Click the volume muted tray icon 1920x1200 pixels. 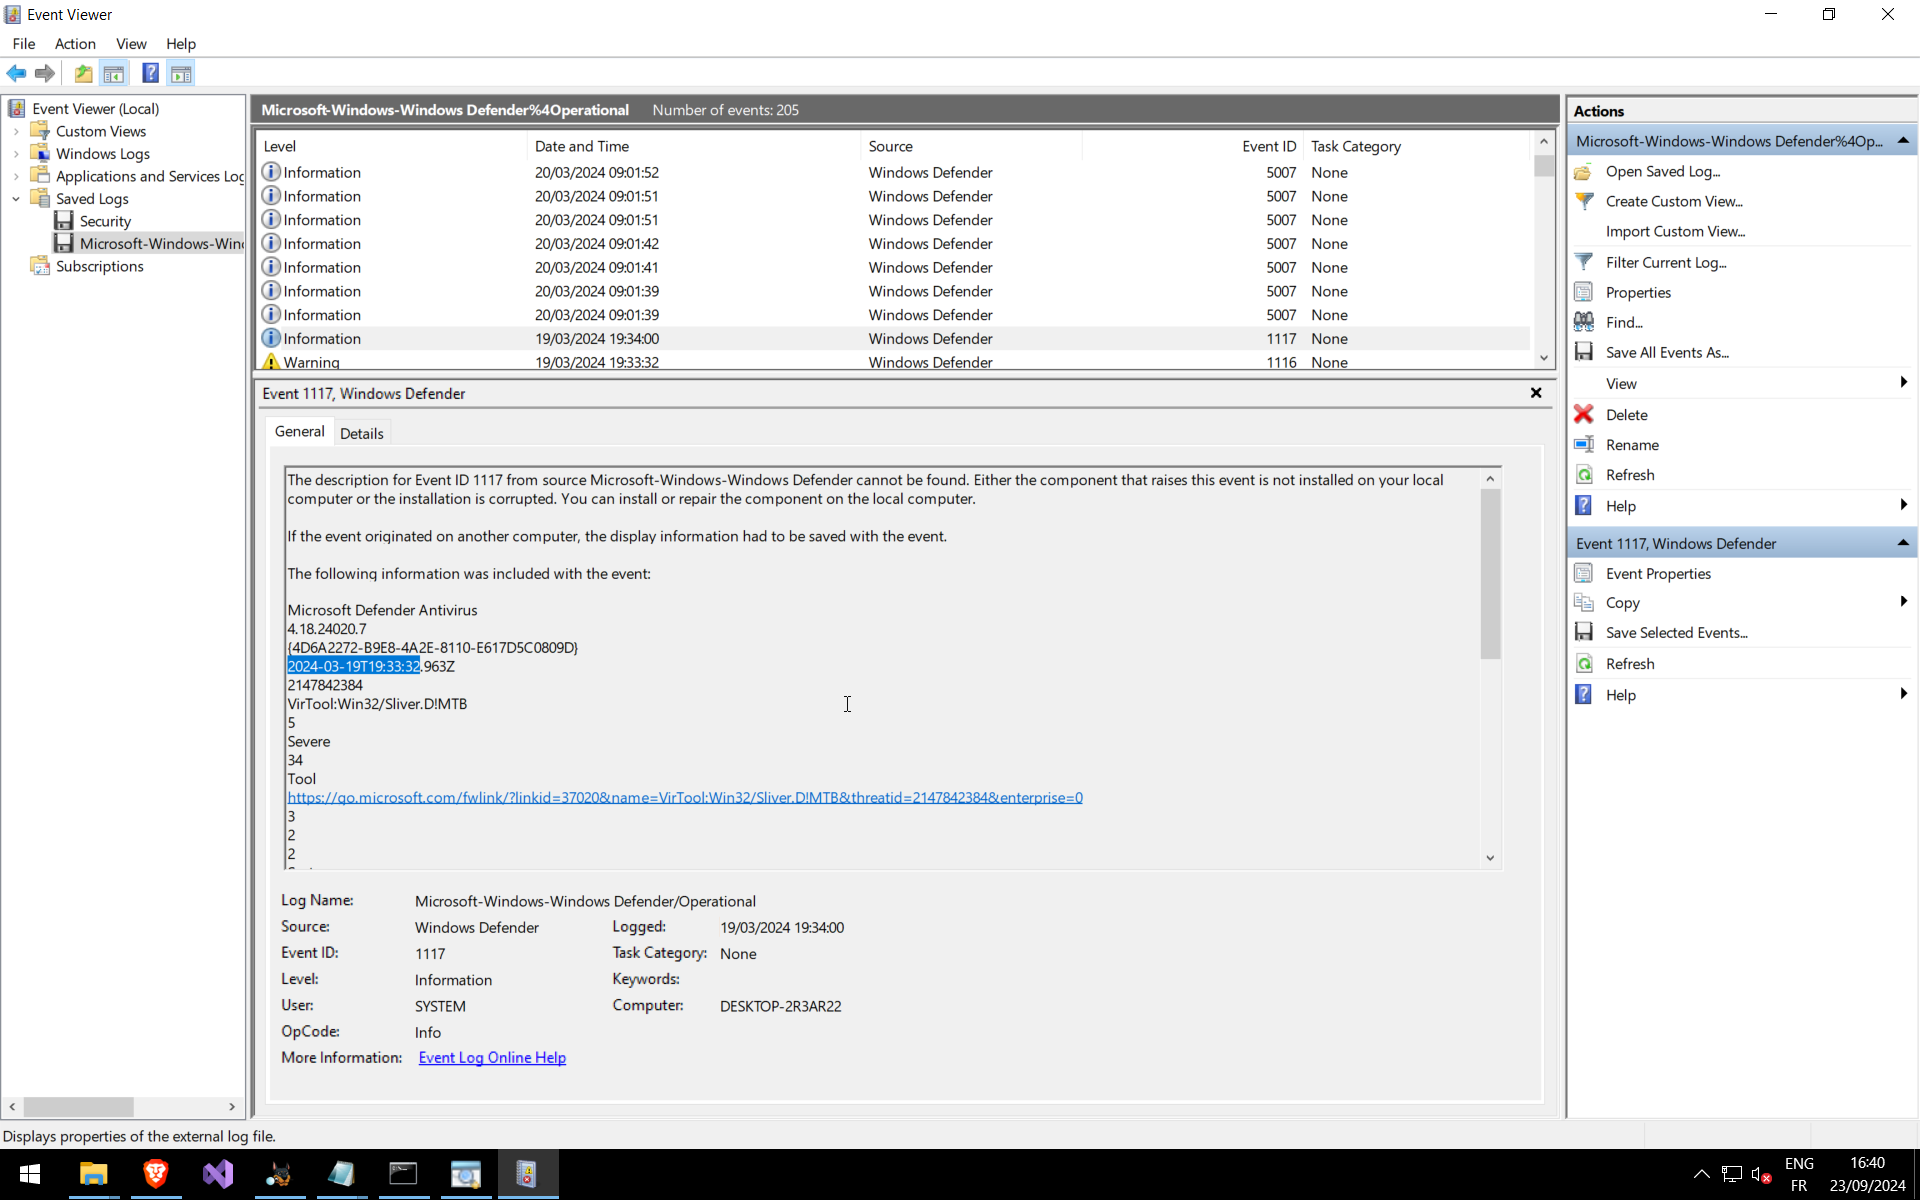pyautogui.click(x=1762, y=1174)
